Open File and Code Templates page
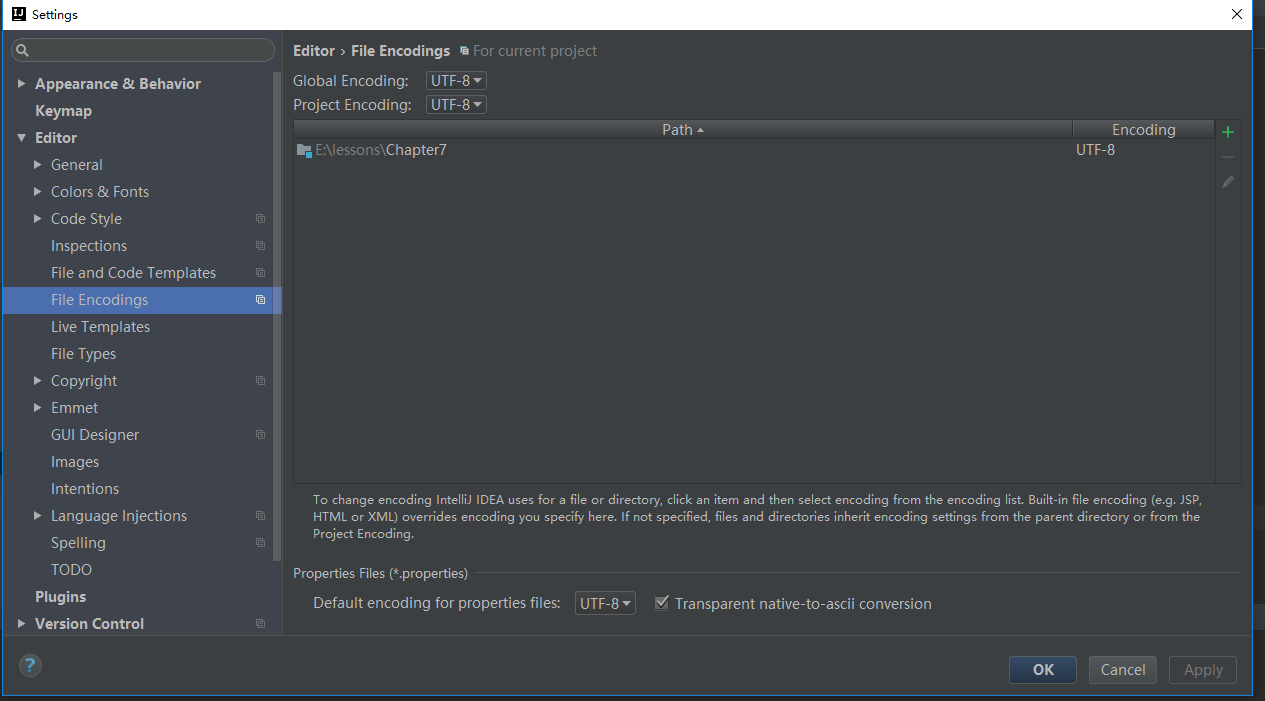The height and width of the screenshot is (701, 1265). (133, 273)
